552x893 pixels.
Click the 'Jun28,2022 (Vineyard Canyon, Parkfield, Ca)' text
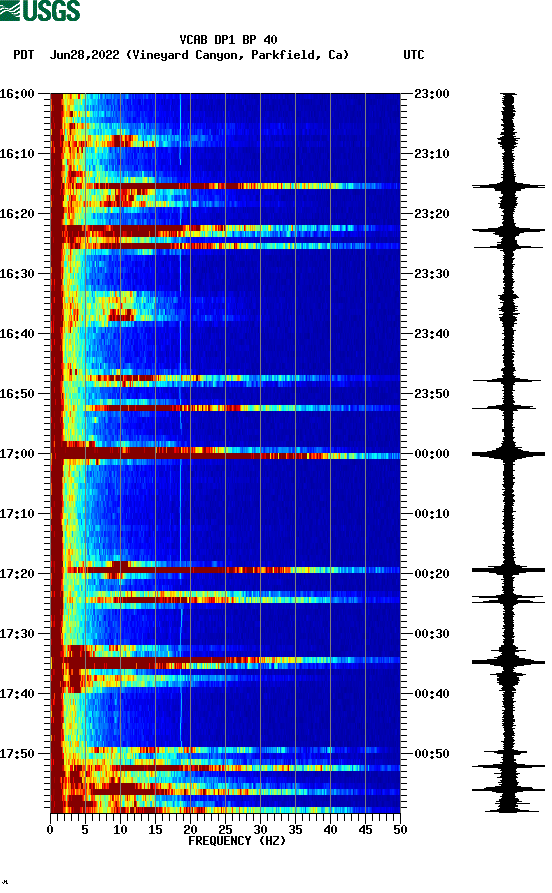199,55
